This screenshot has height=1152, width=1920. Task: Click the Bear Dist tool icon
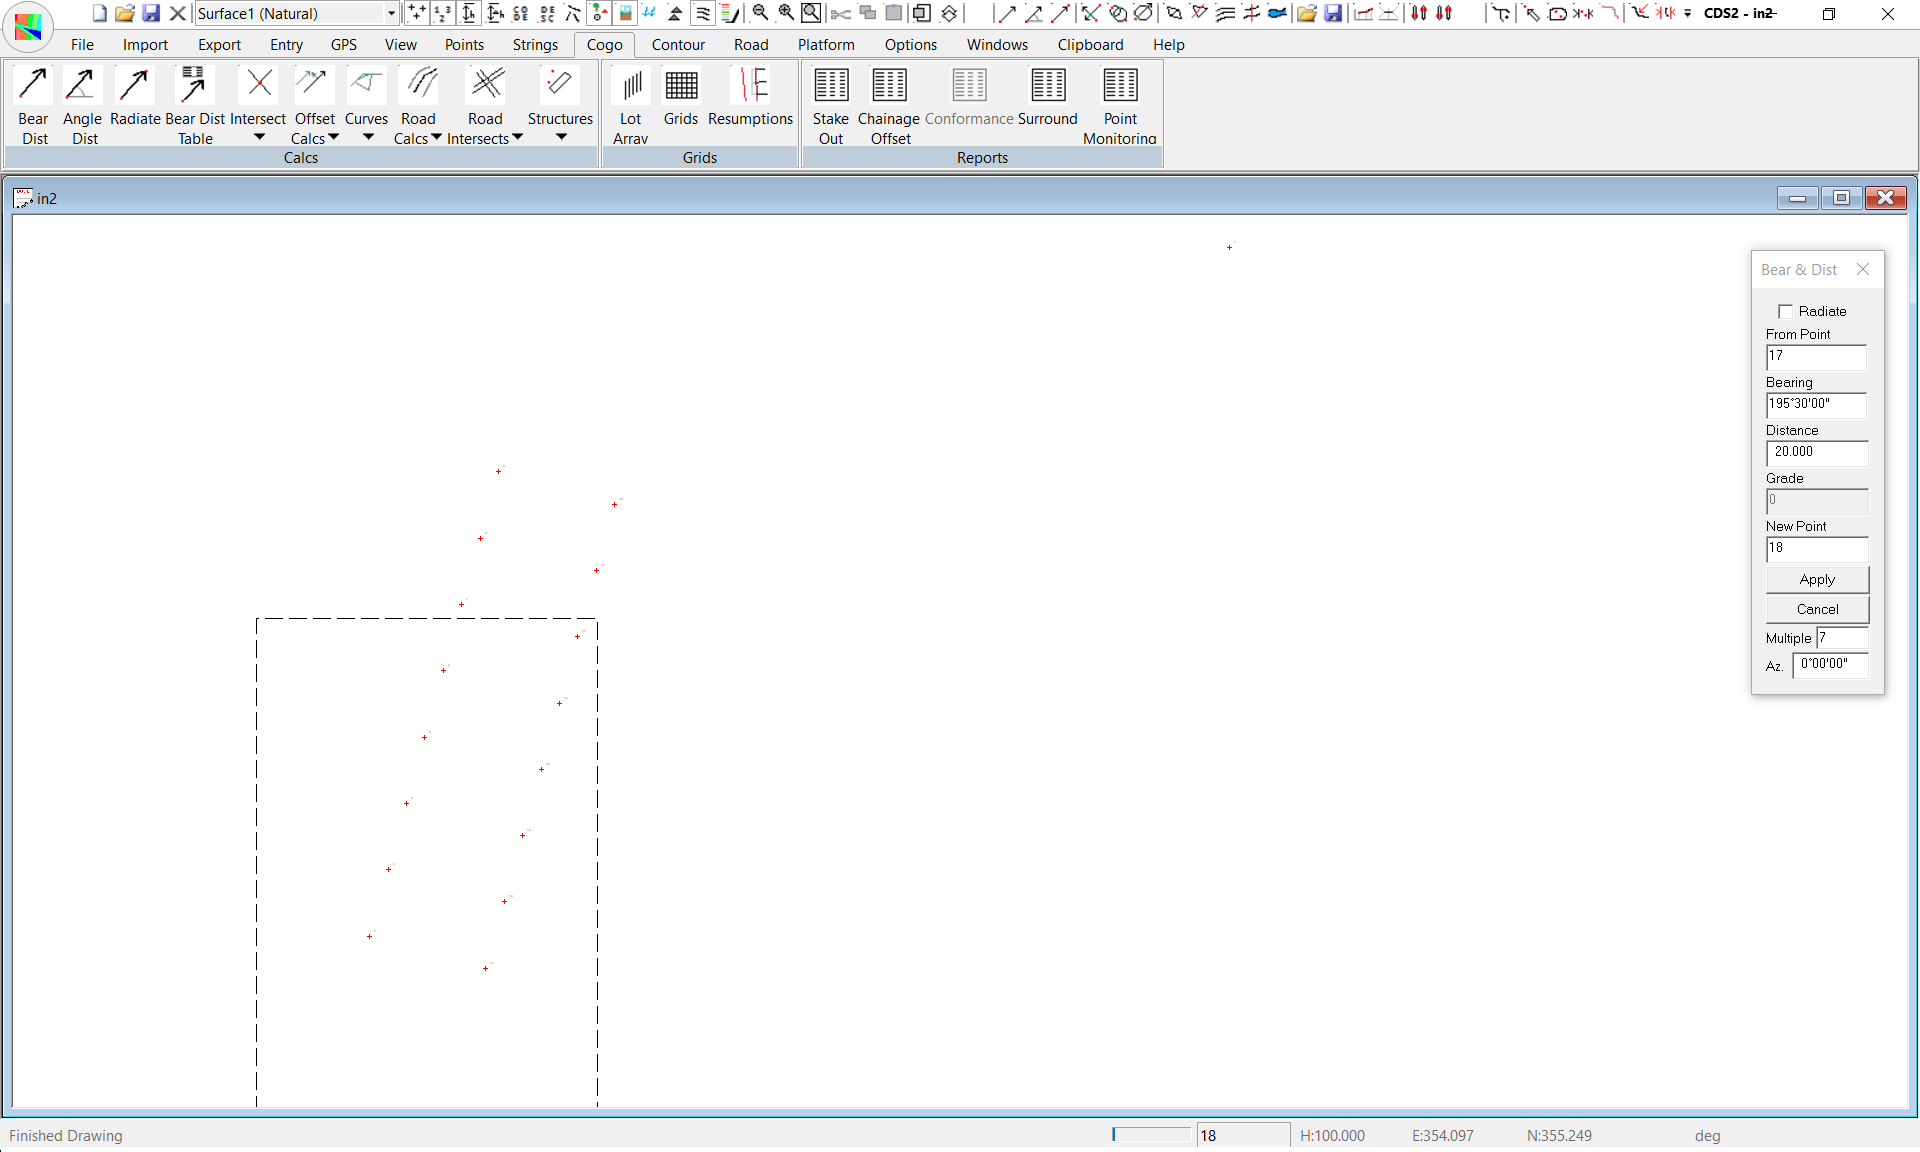coord(33,86)
